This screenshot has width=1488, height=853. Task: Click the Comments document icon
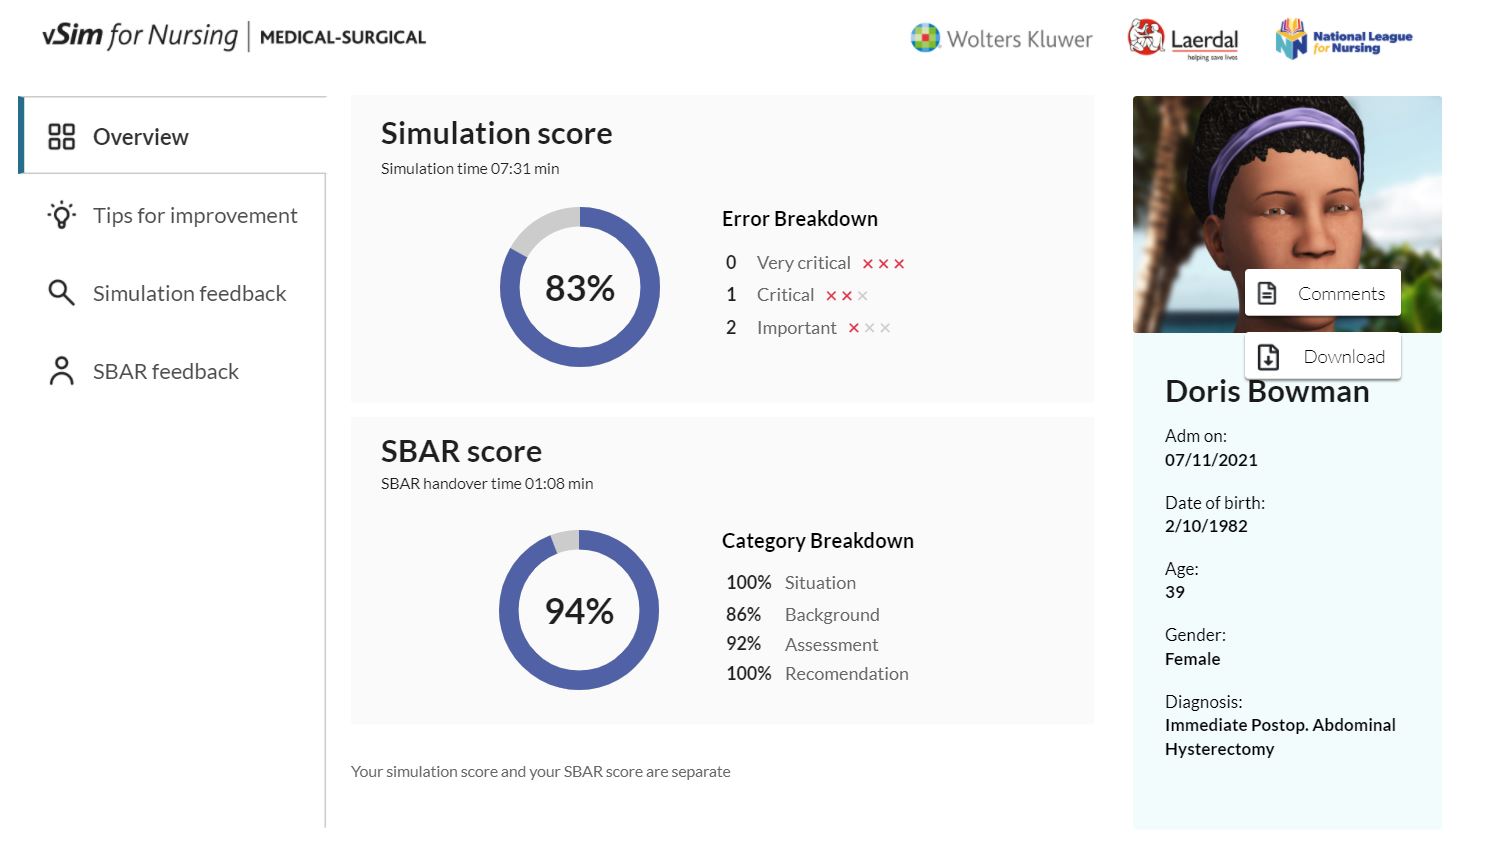1267,293
